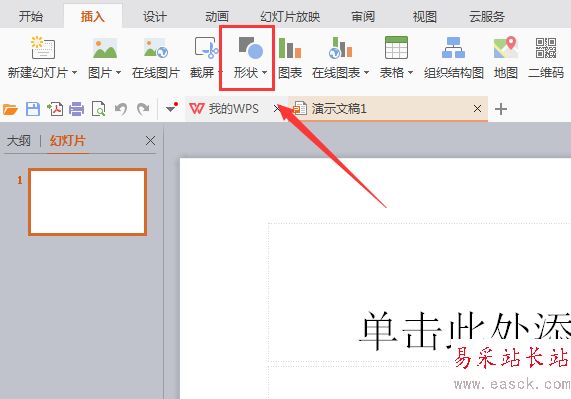Open the 图片 dropdown arrow
571x399 pixels.
coord(118,73)
